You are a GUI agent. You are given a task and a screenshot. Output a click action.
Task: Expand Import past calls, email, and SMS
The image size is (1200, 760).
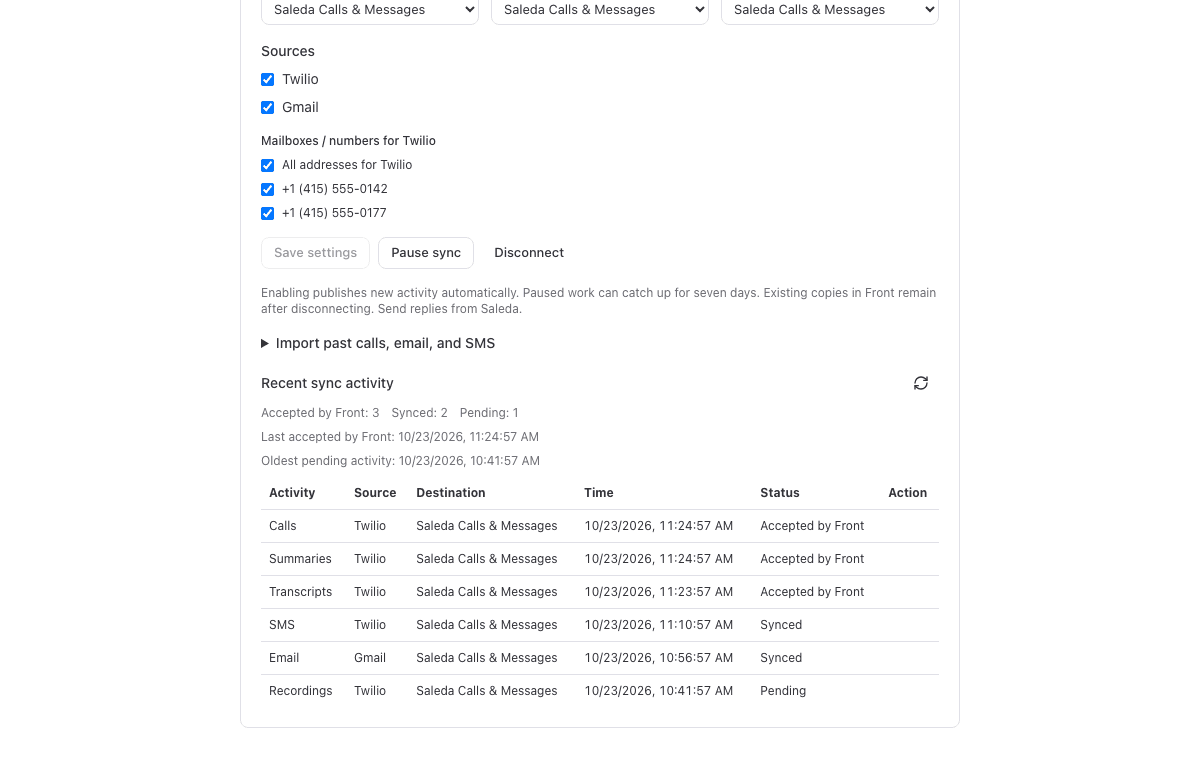tap(378, 343)
